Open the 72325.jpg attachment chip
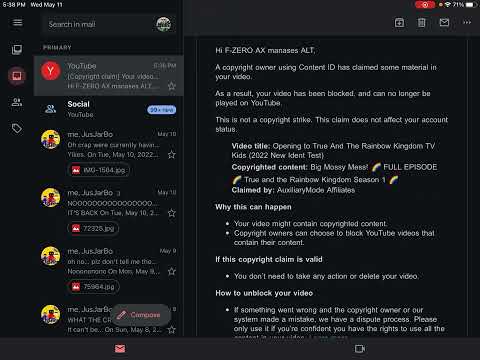Viewport: 480px width, 360px height. tap(93, 228)
